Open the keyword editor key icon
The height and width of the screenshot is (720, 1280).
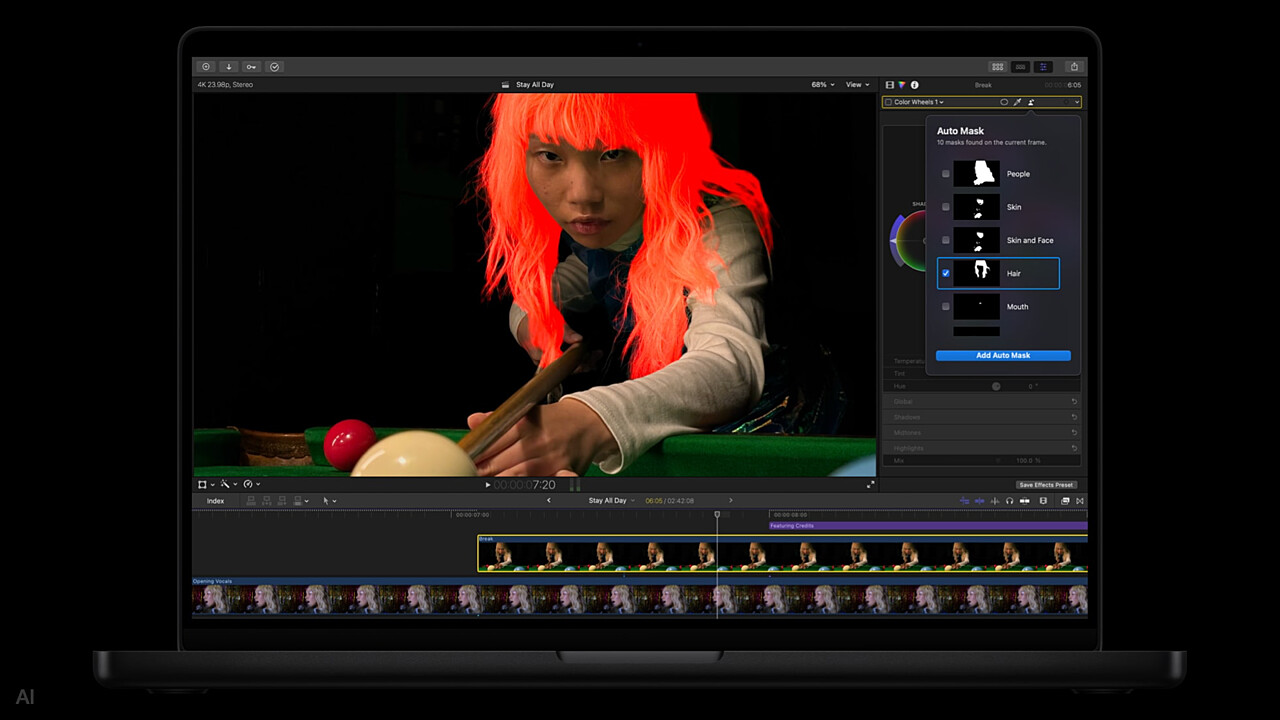point(251,67)
